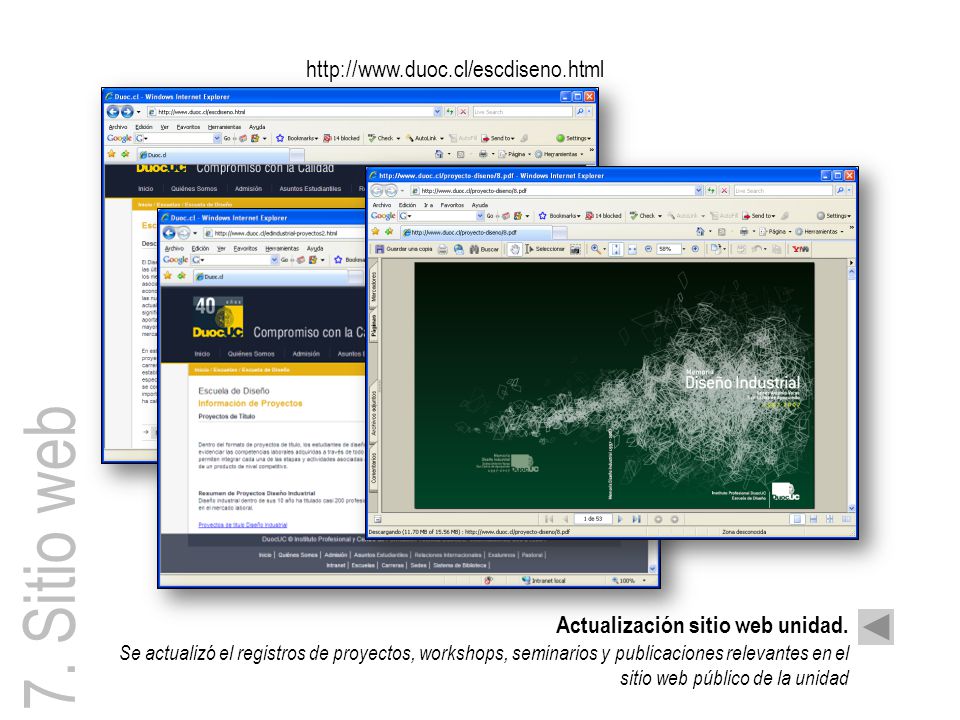The width and height of the screenshot is (960, 720).
Task: Click Back button in Duoc.cl escdiseno window
Action: [x=113, y=111]
